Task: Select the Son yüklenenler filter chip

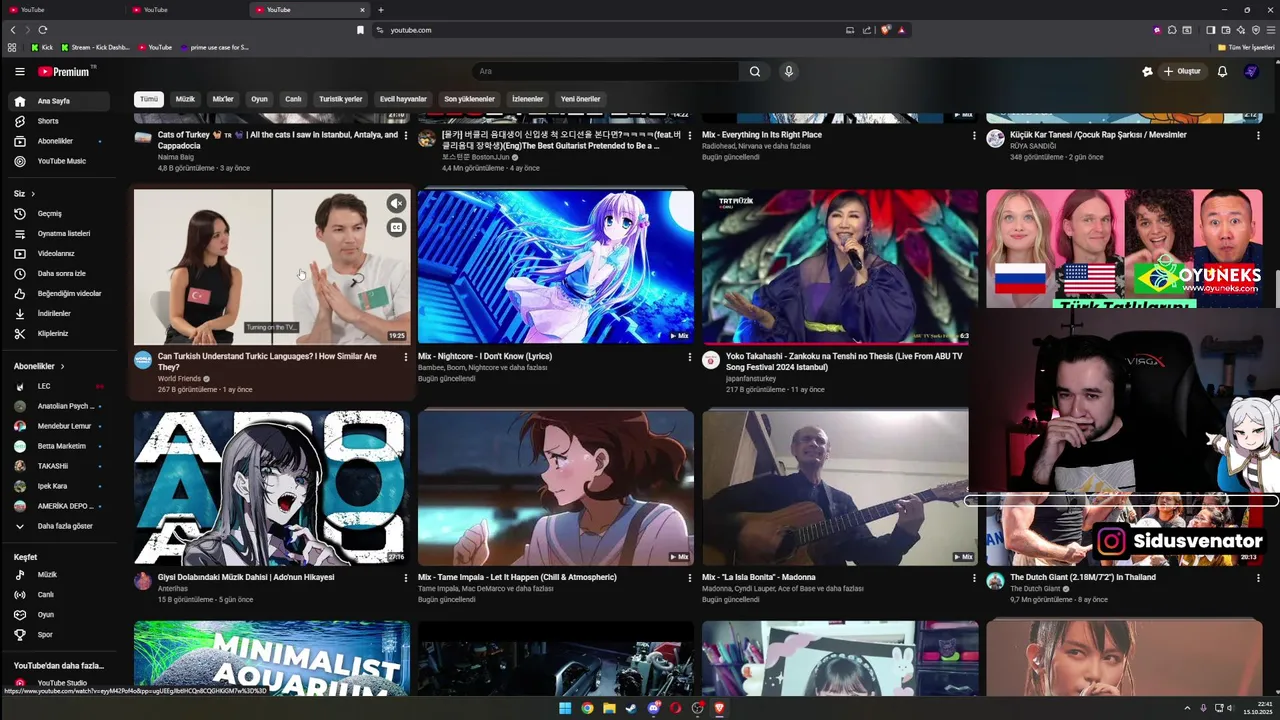Action: coord(469,99)
